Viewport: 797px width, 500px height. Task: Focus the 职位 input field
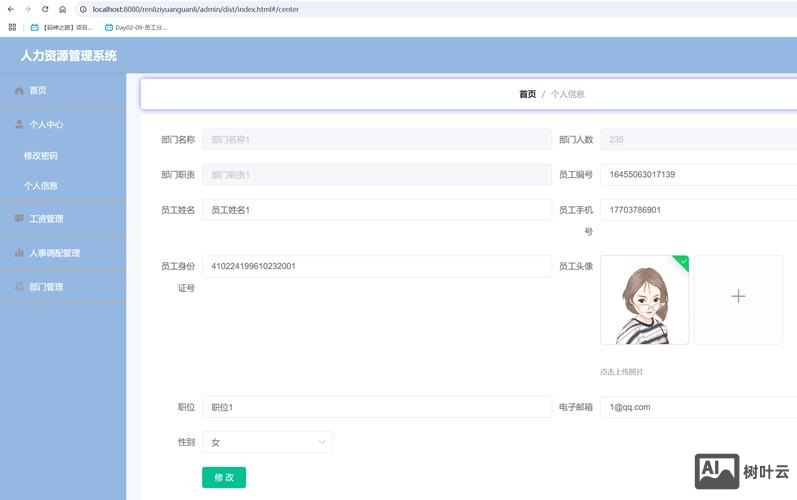(377, 407)
